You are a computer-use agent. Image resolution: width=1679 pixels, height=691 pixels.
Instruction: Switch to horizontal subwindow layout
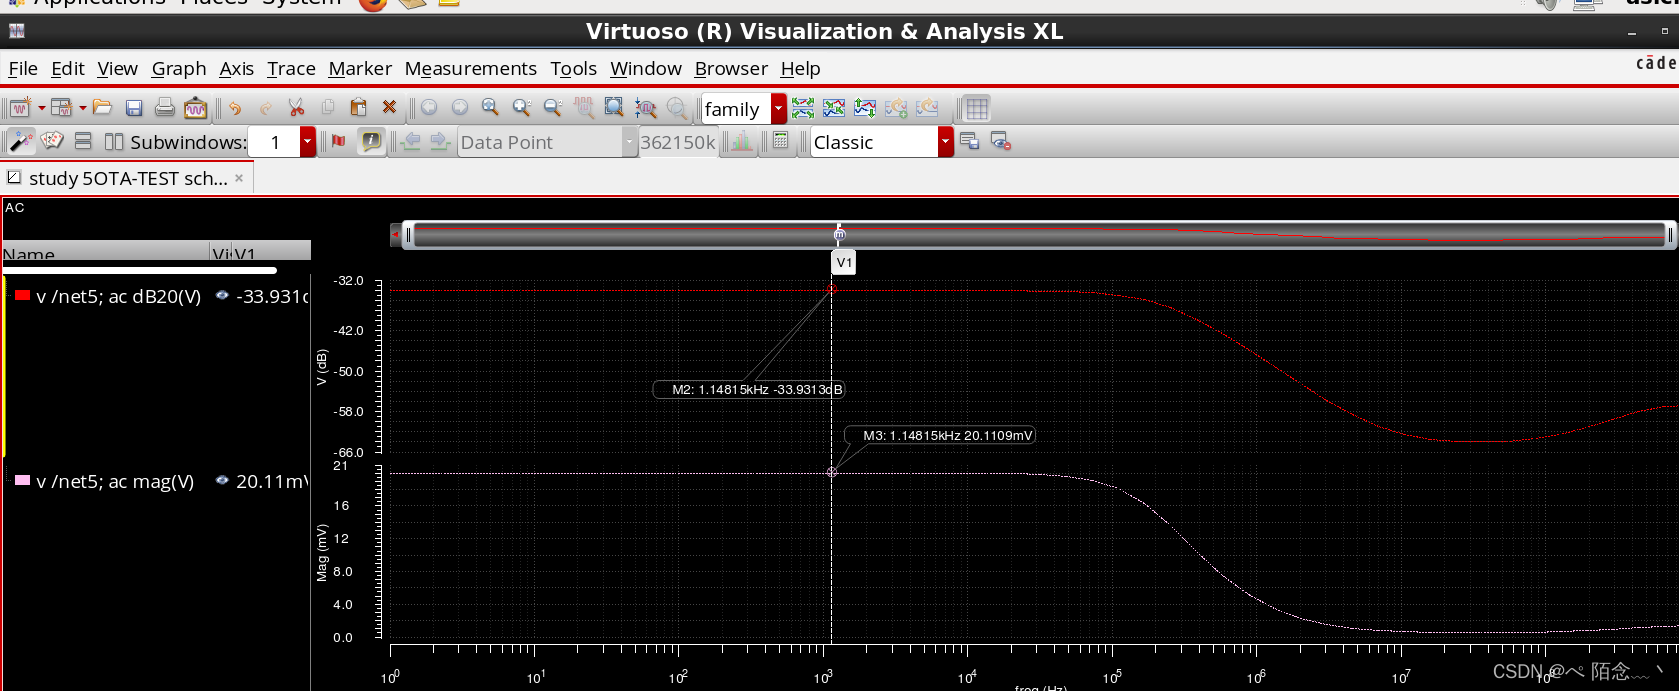coord(83,142)
